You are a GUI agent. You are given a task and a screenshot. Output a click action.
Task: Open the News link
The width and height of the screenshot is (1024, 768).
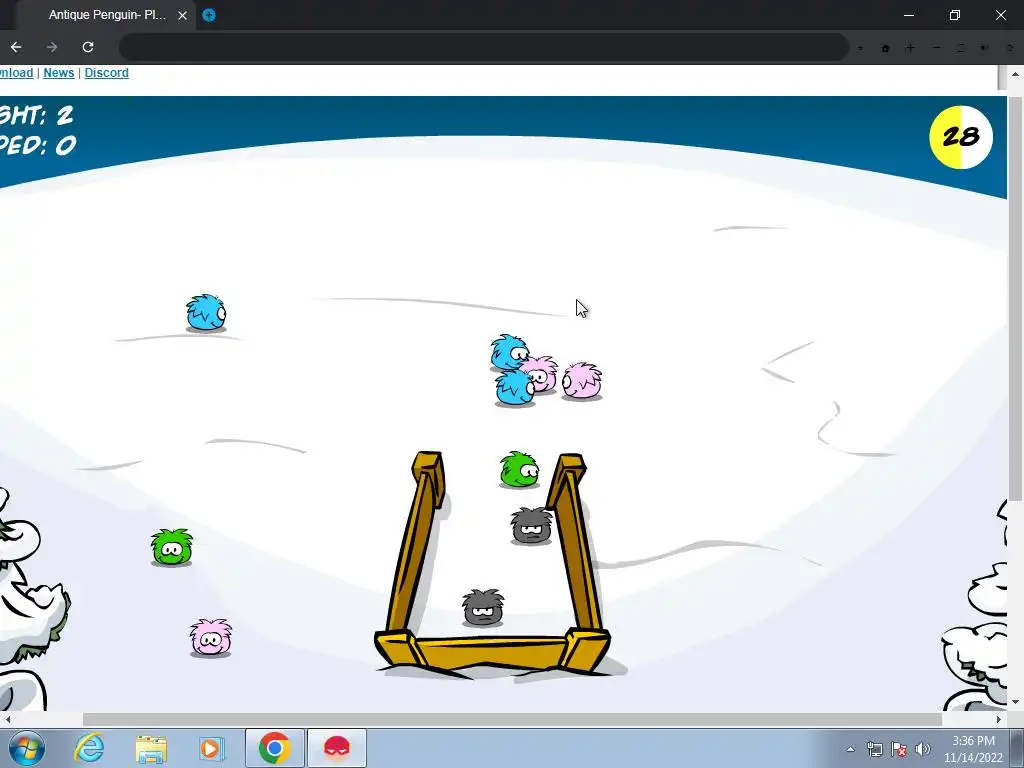[x=59, y=72]
